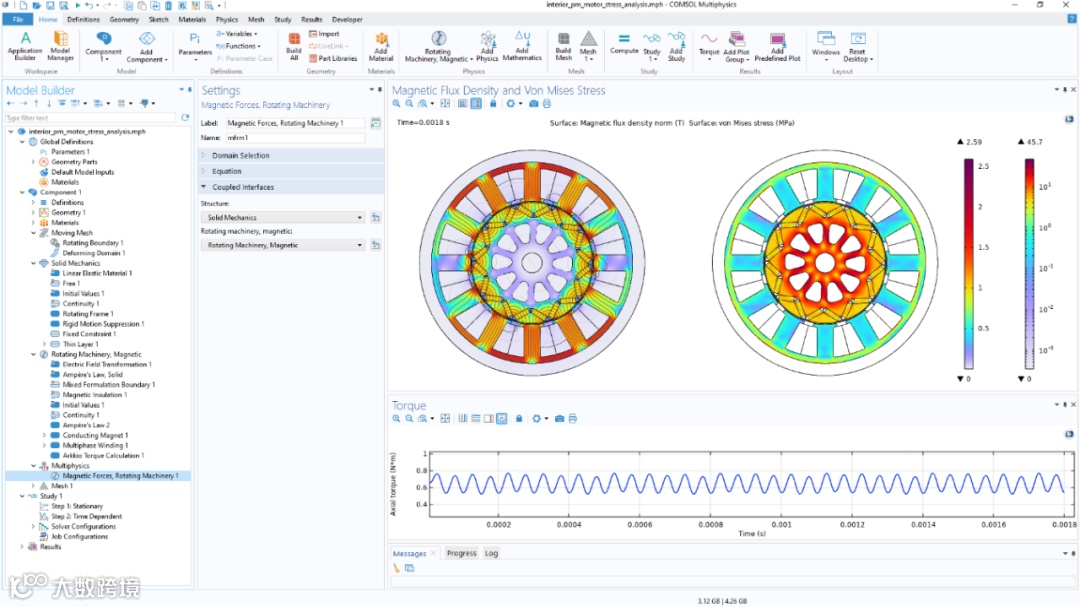Open the Model Manager
This screenshot has width=1080, height=607.
[x=61, y=46]
